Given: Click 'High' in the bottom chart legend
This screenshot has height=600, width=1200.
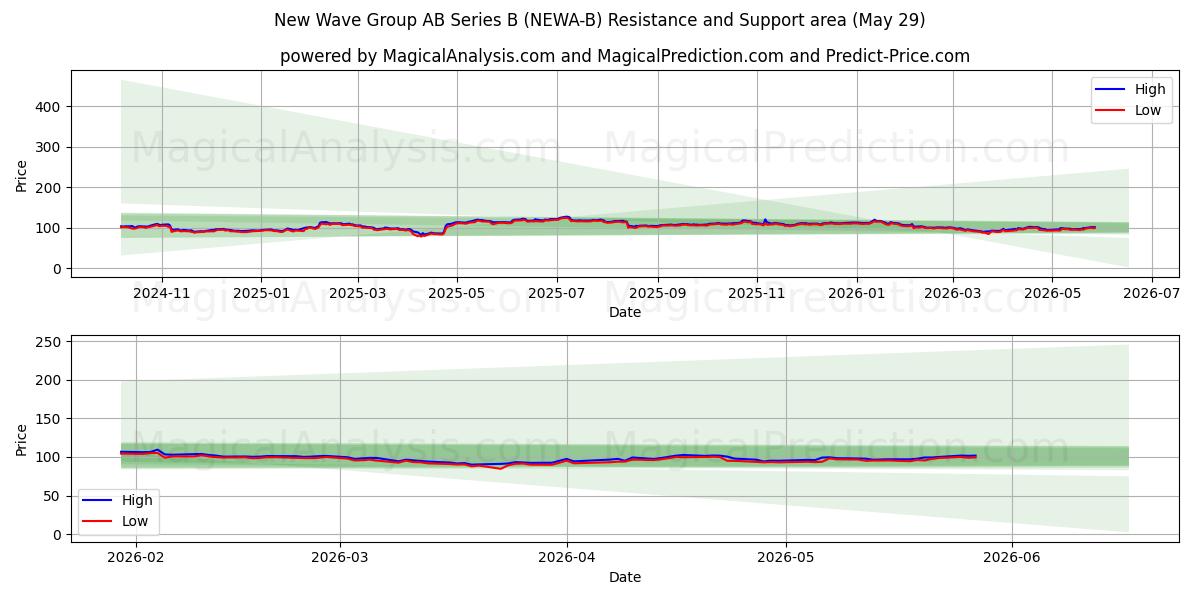Looking at the screenshot, I should (x=137, y=500).
